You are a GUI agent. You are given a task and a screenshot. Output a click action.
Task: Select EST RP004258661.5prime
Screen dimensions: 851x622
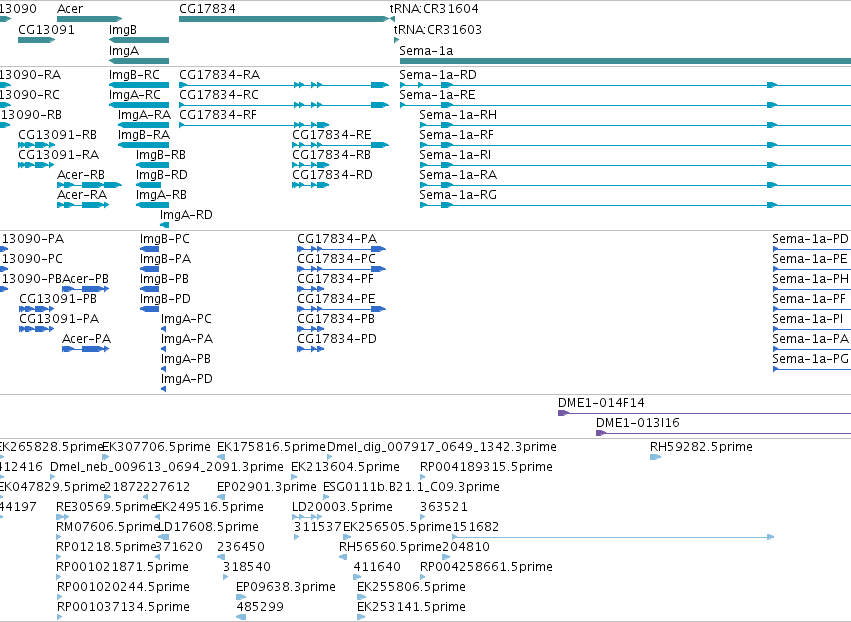[423, 577]
